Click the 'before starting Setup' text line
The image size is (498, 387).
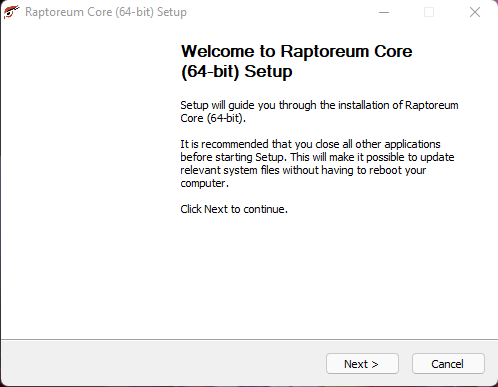317,157
